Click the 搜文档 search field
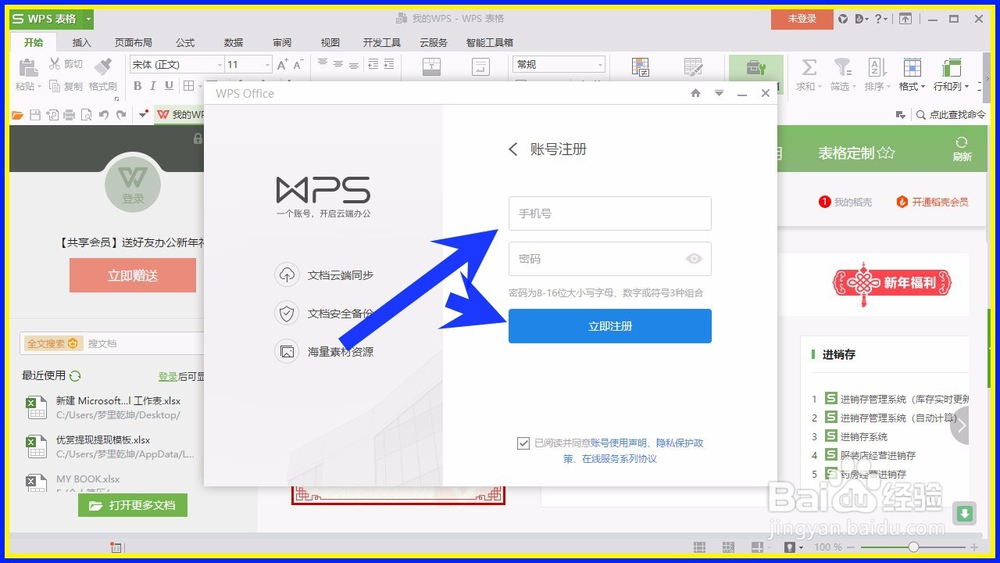1000x563 pixels. point(145,343)
